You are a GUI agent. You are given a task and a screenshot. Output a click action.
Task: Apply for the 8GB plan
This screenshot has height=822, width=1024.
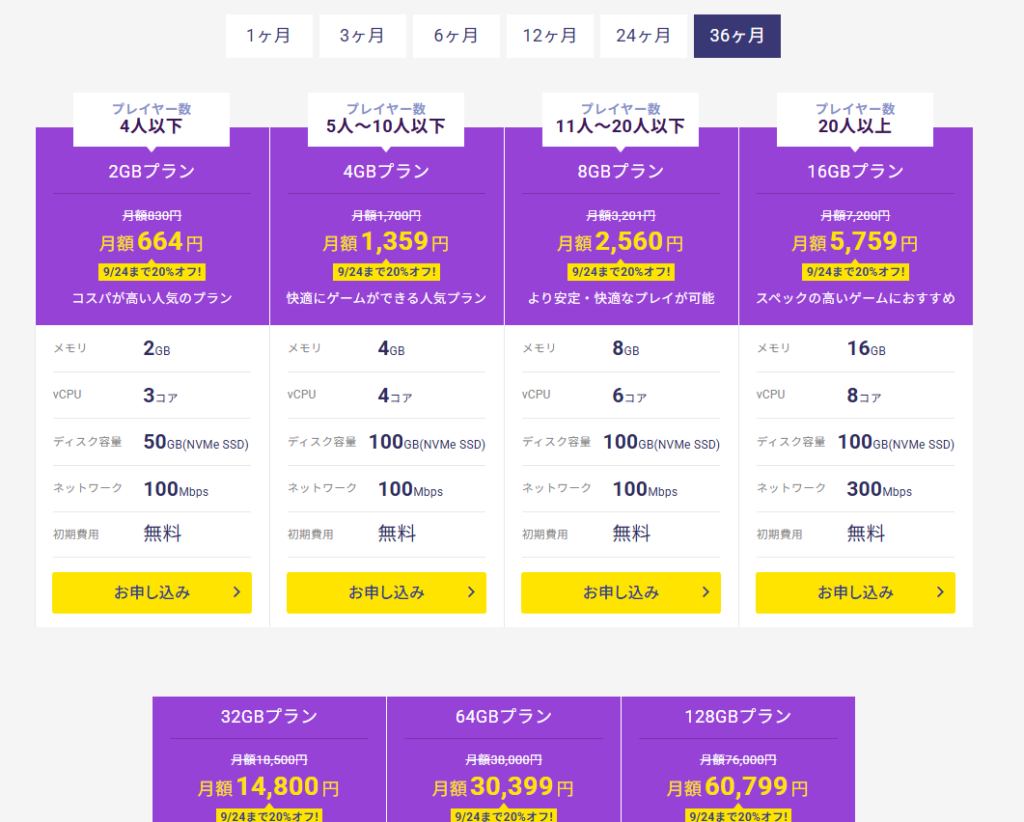tap(621, 593)
